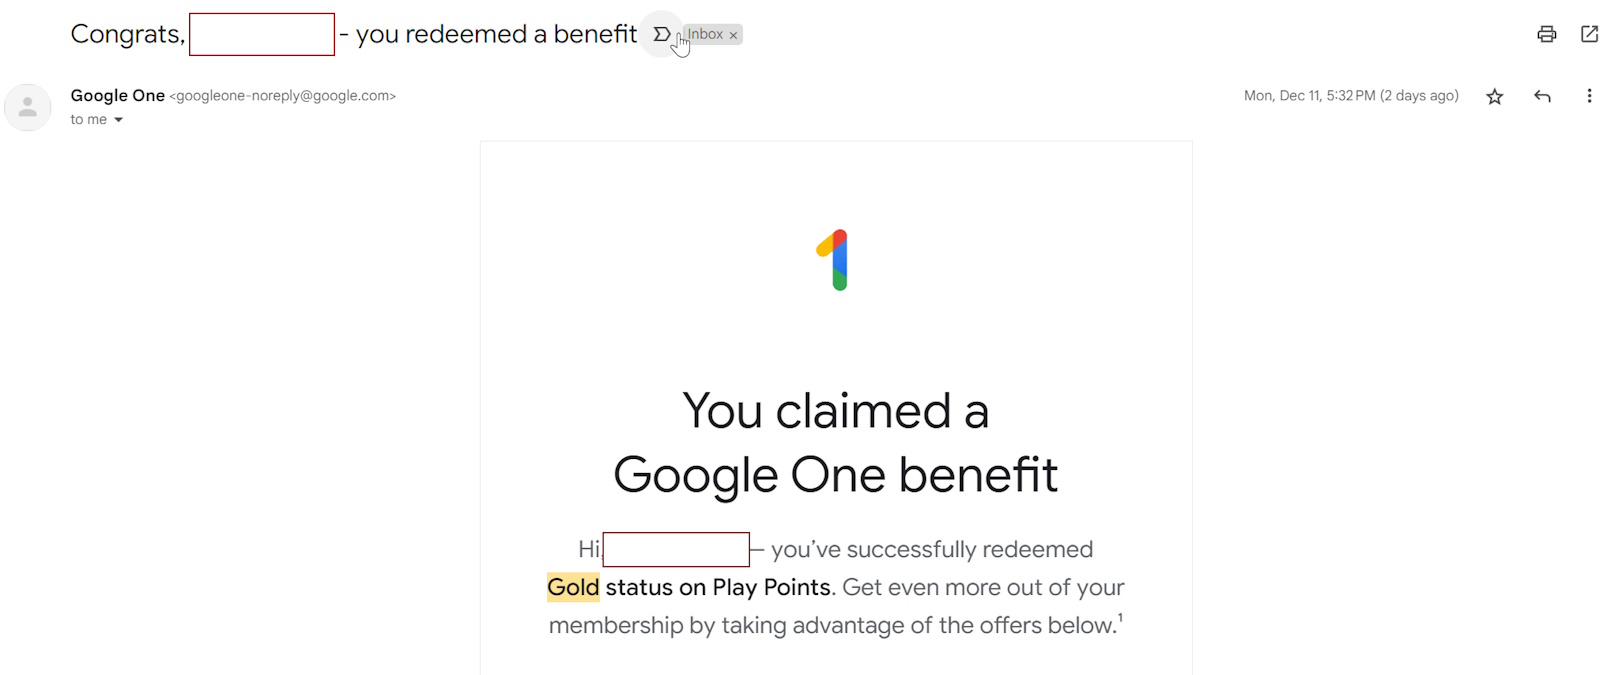Click the "You claimed a Google One benefit" heading

click(x=835, y=443)
